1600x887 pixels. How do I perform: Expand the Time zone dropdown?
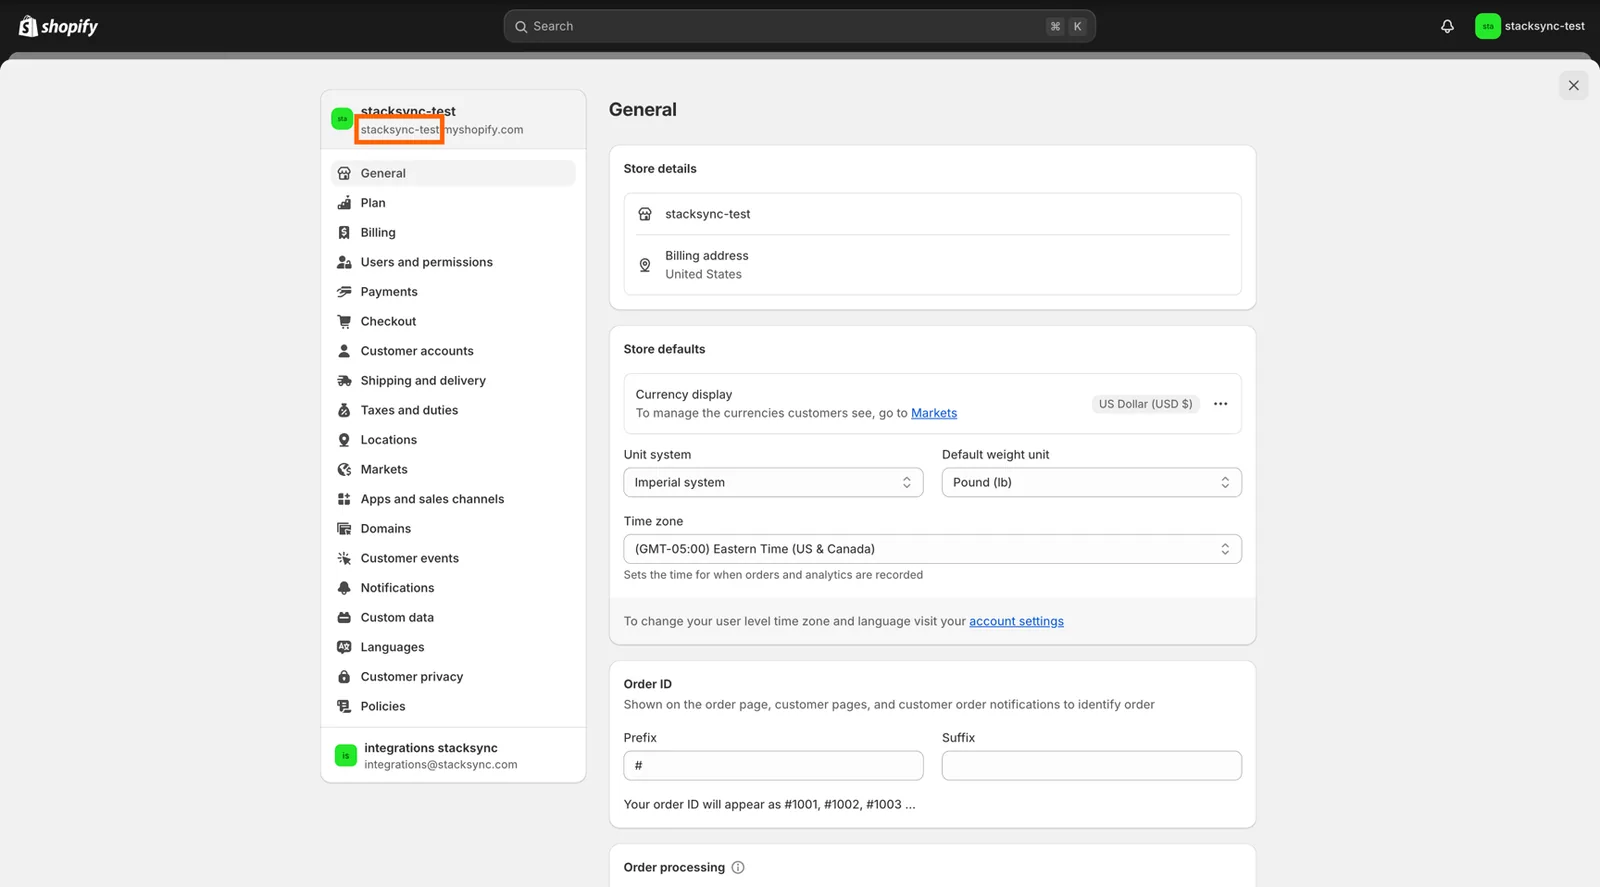pos(932,549)
